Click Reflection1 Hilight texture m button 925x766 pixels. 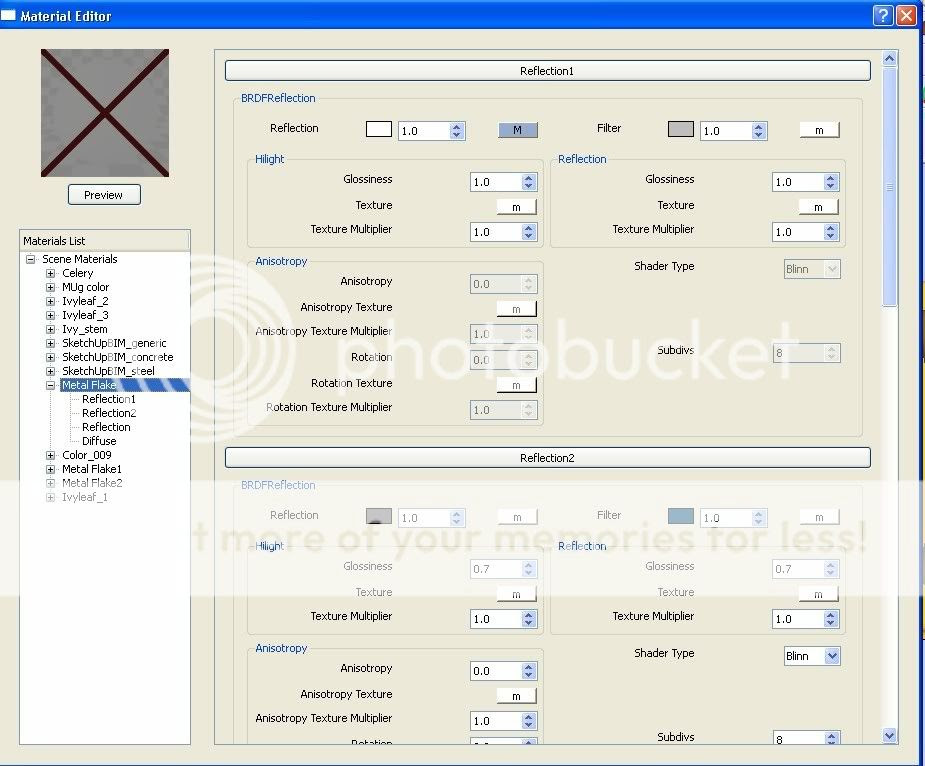[517, 207]
